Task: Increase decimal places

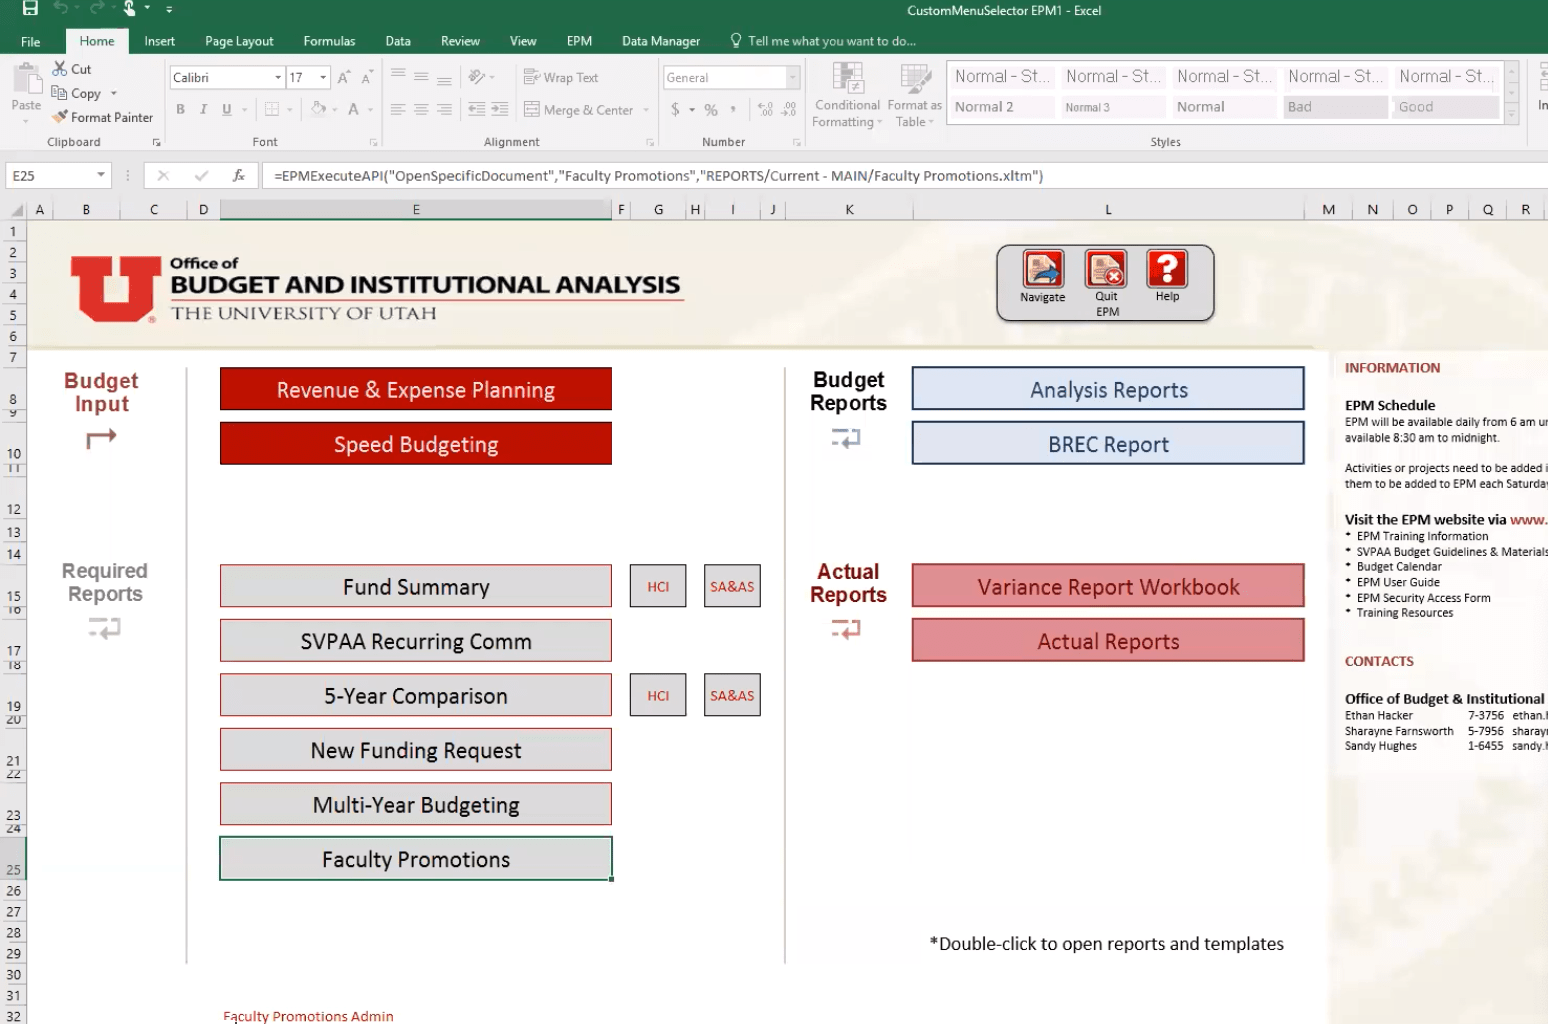Action: coord(765,109)
